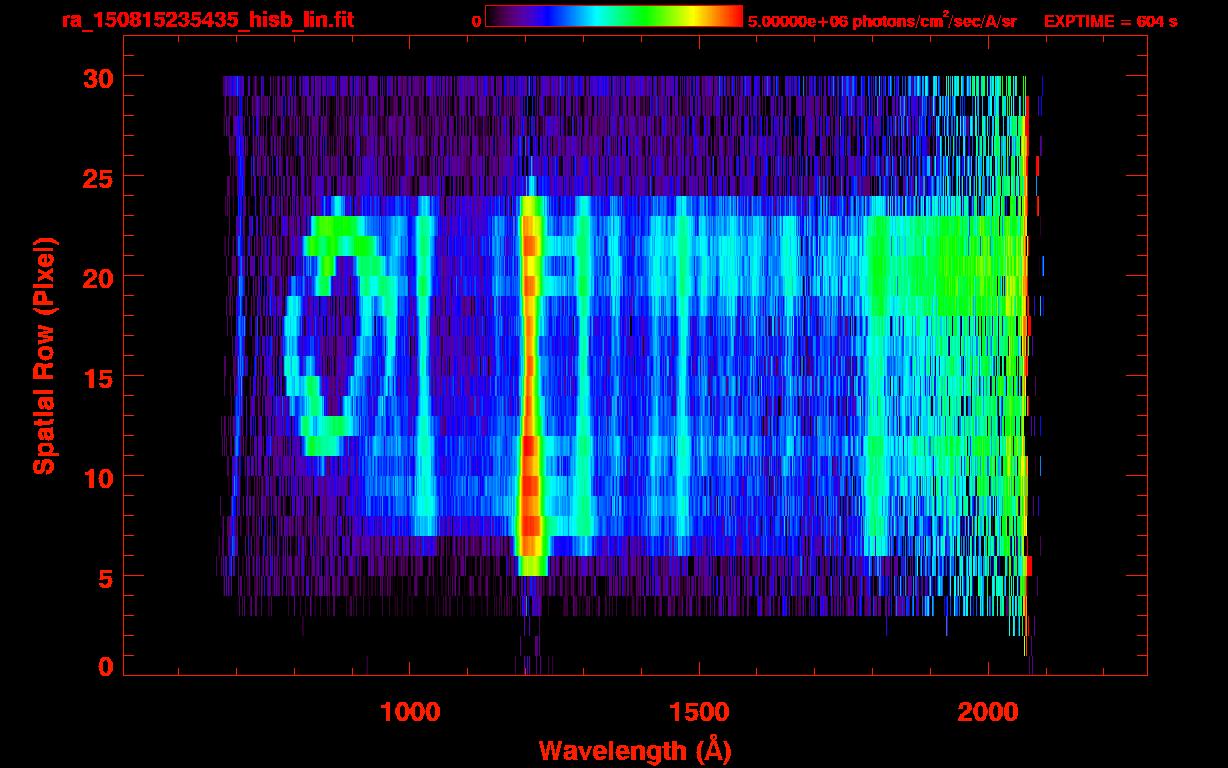Click the rainbow color scale bar

coord(614,16)
